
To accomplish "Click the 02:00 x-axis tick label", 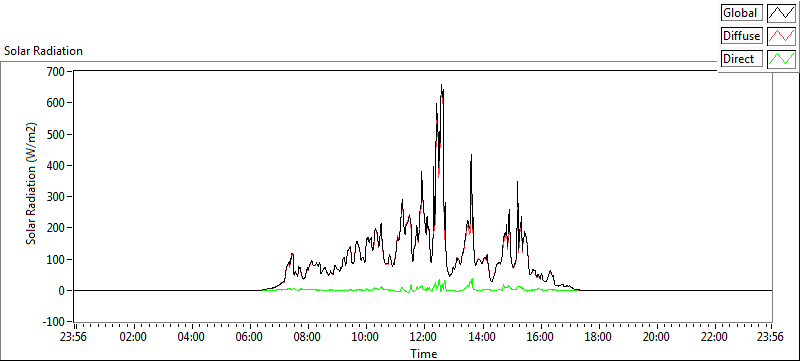I will tap(134, 337).
